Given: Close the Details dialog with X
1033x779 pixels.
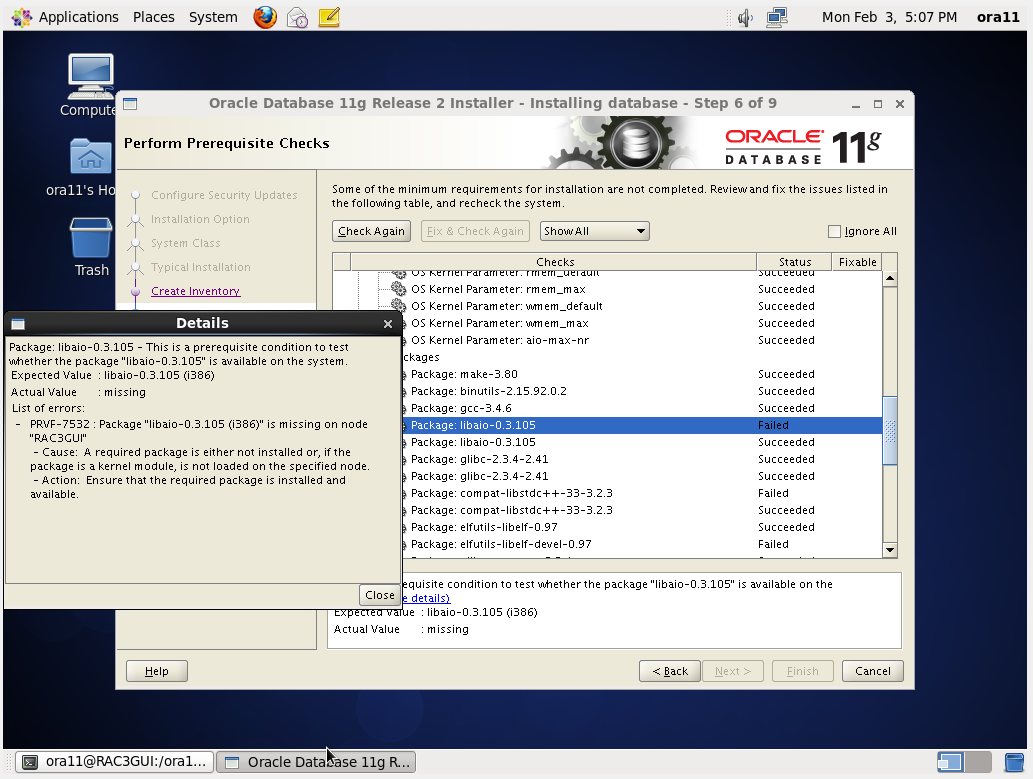Looking at the screenshot, I should (387, 324).
